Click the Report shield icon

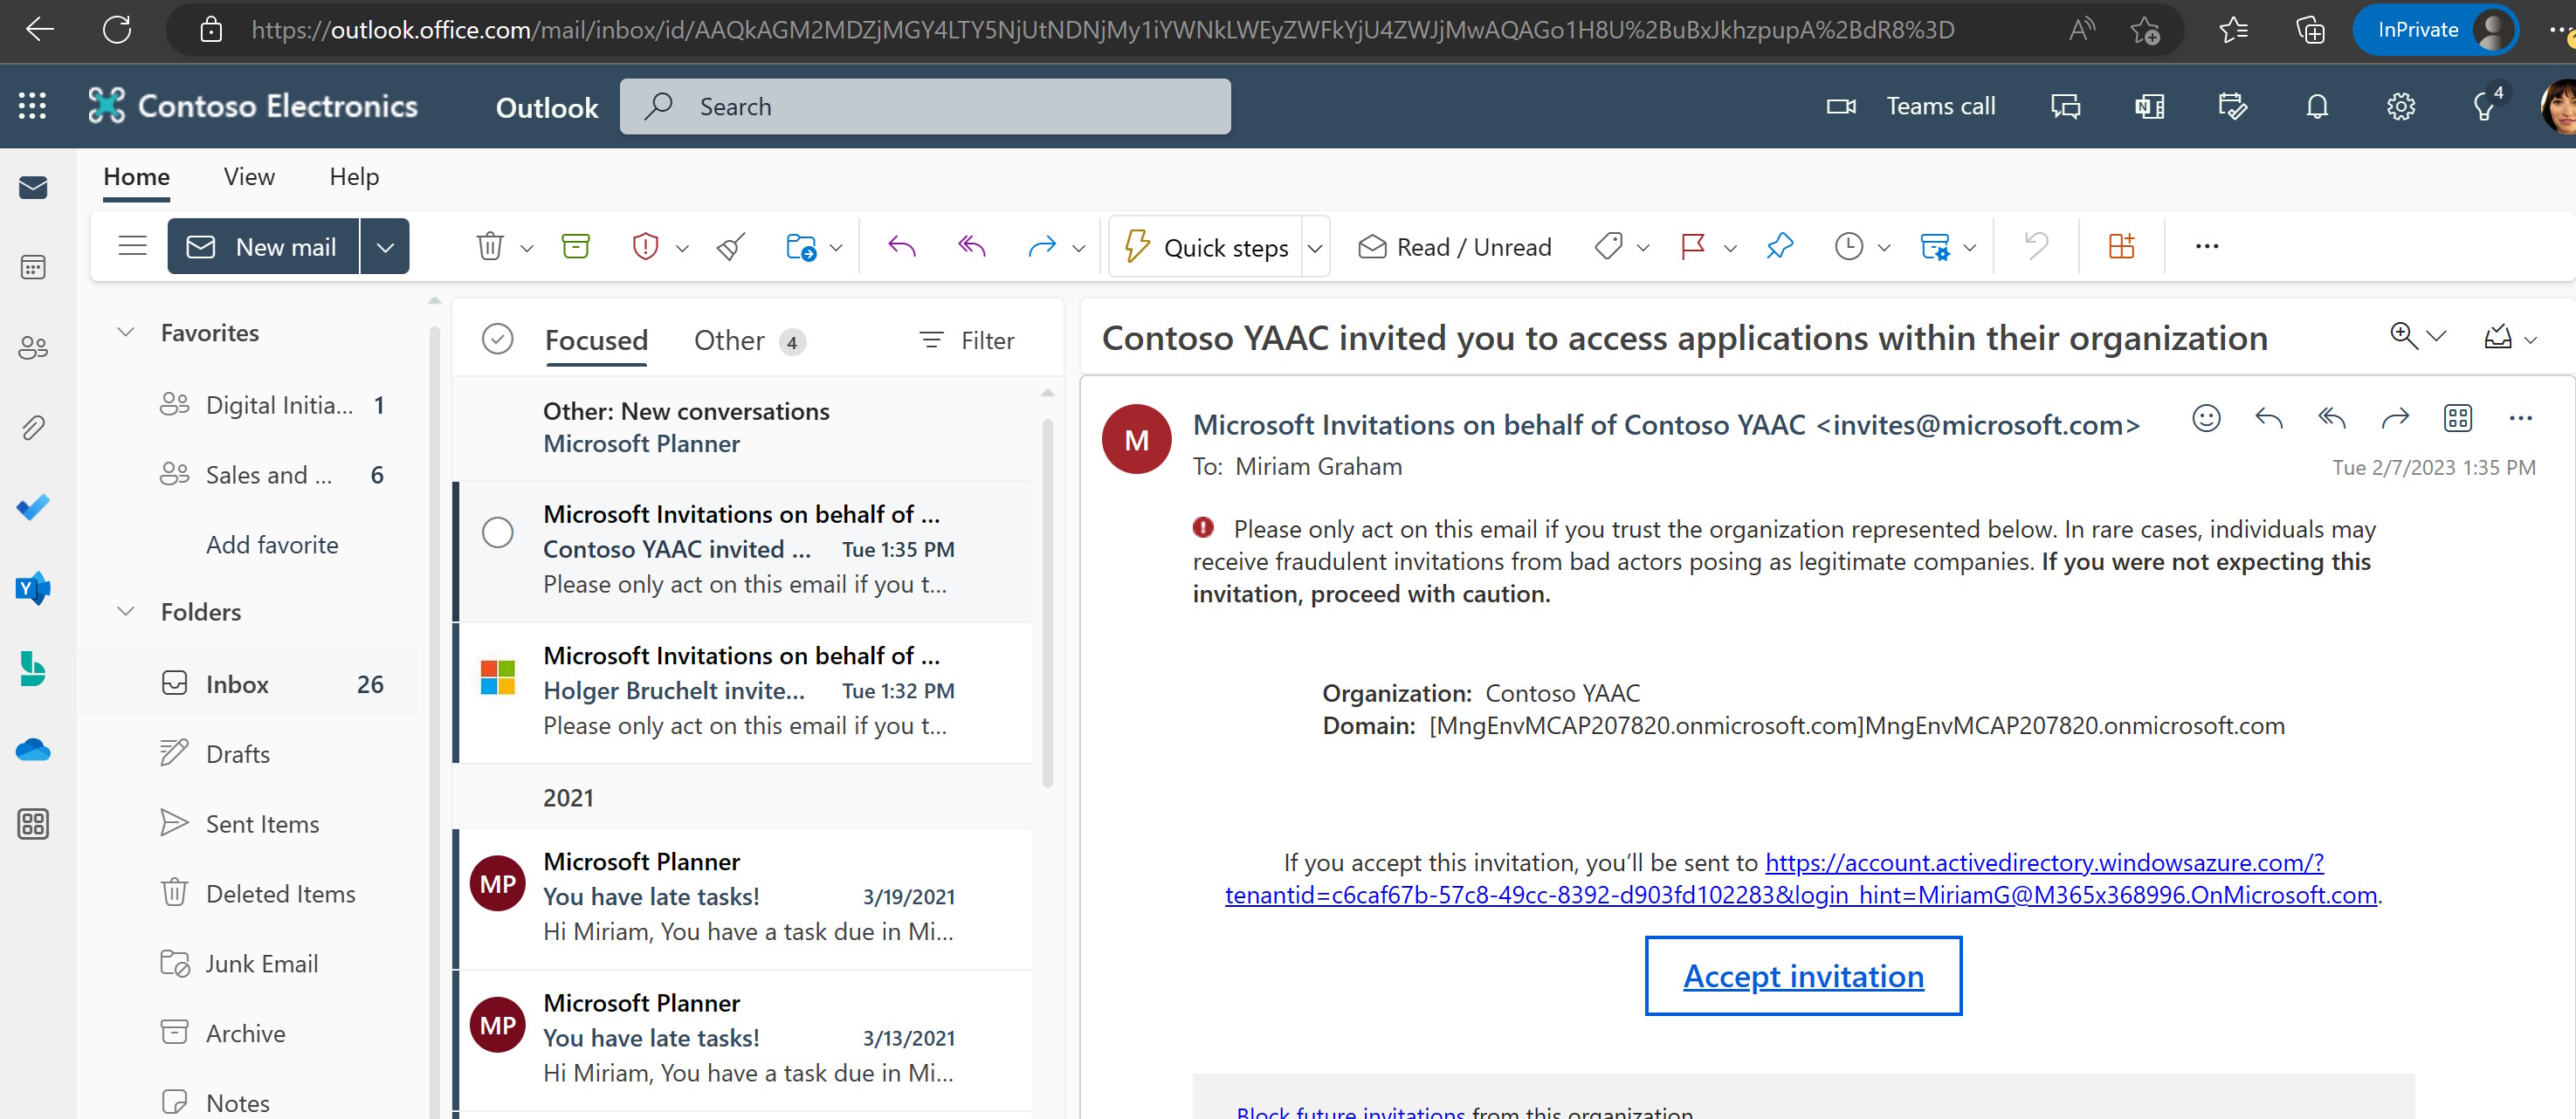pos(646,246)
